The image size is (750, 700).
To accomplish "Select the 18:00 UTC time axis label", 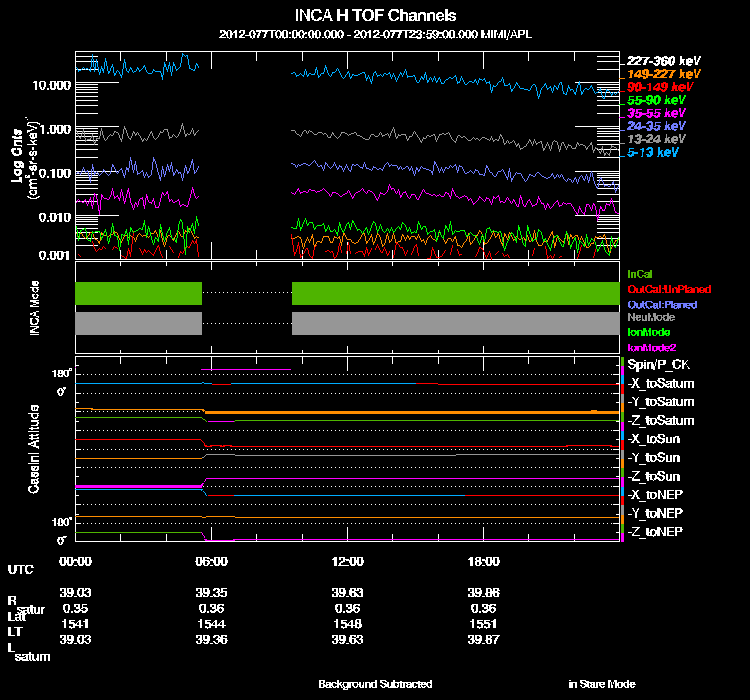I will tap(483, 560).
